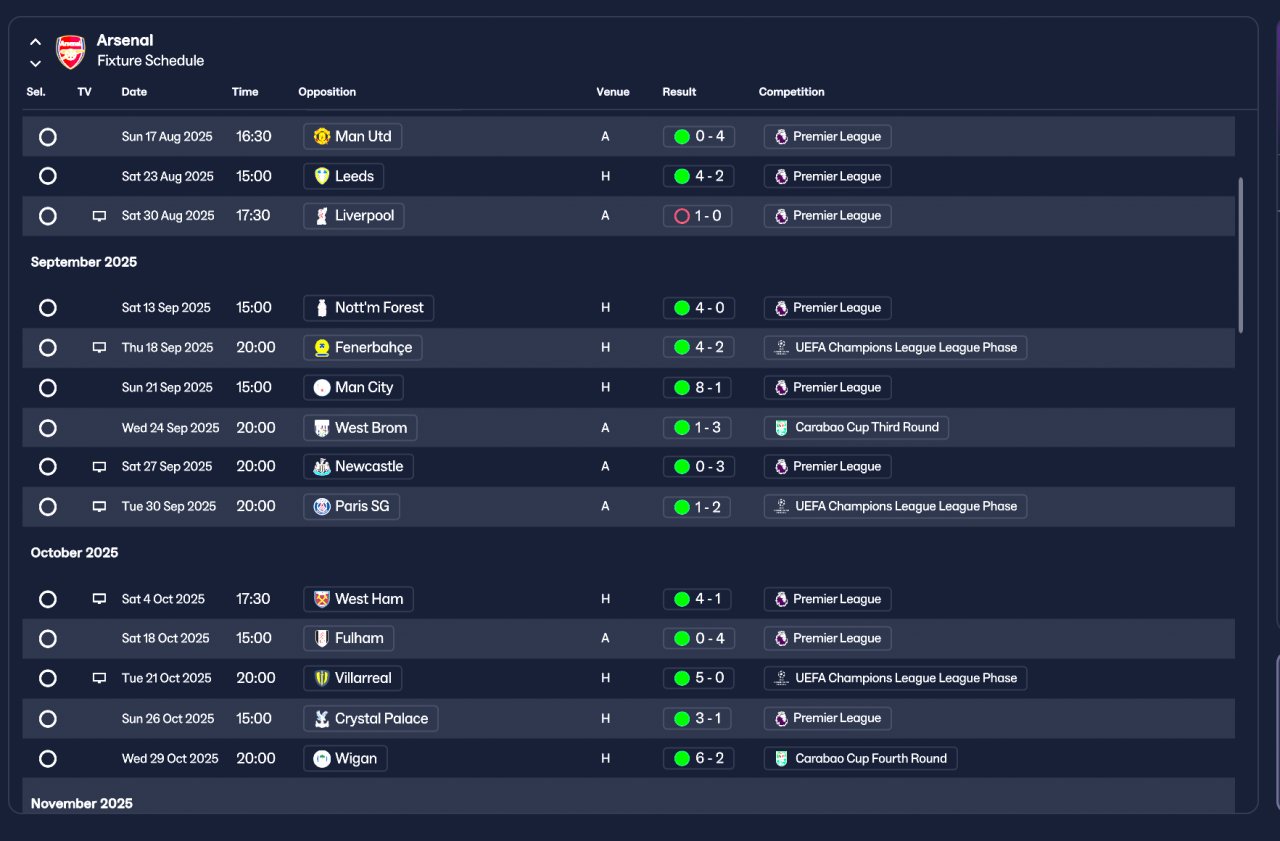Click the date Sun 26 Oct 2025
1280x841 pixels.
click(168, 718)
